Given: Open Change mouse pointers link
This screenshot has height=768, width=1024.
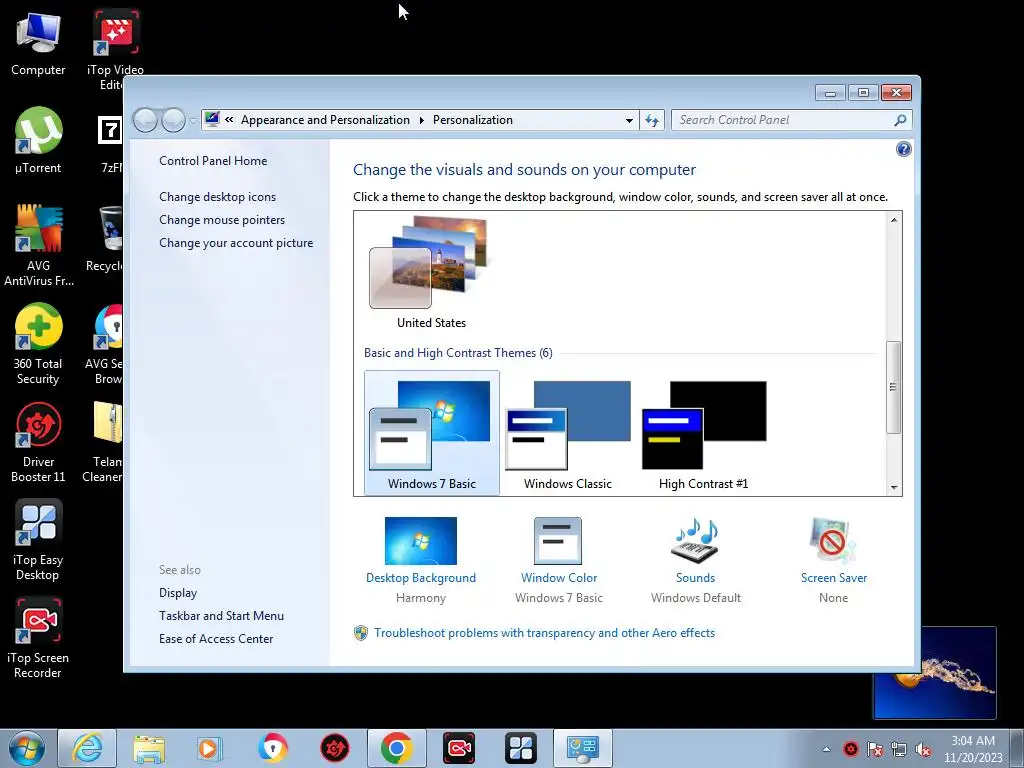Looking at the screenshot, I should [x=222, y=220].
